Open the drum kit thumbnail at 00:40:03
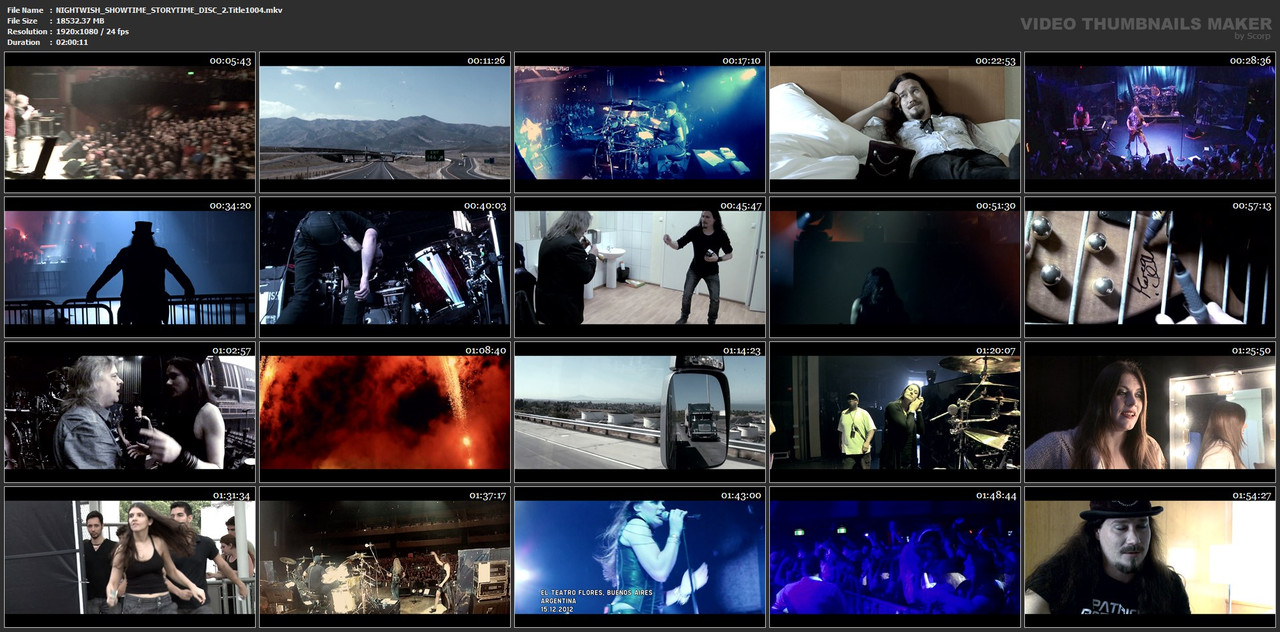The image size is (1280, 632). pyautogui.click(x=385, y=267)
